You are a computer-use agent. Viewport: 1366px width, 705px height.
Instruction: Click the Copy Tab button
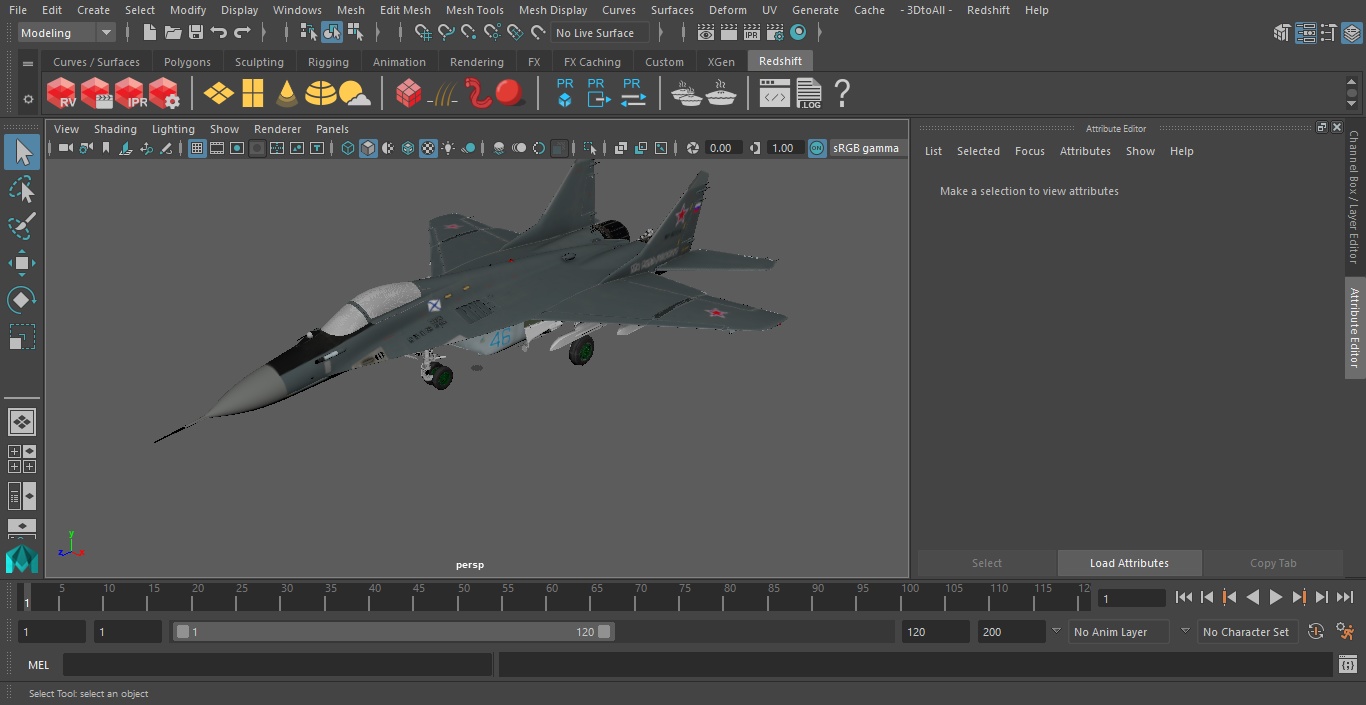[1273, 563]
